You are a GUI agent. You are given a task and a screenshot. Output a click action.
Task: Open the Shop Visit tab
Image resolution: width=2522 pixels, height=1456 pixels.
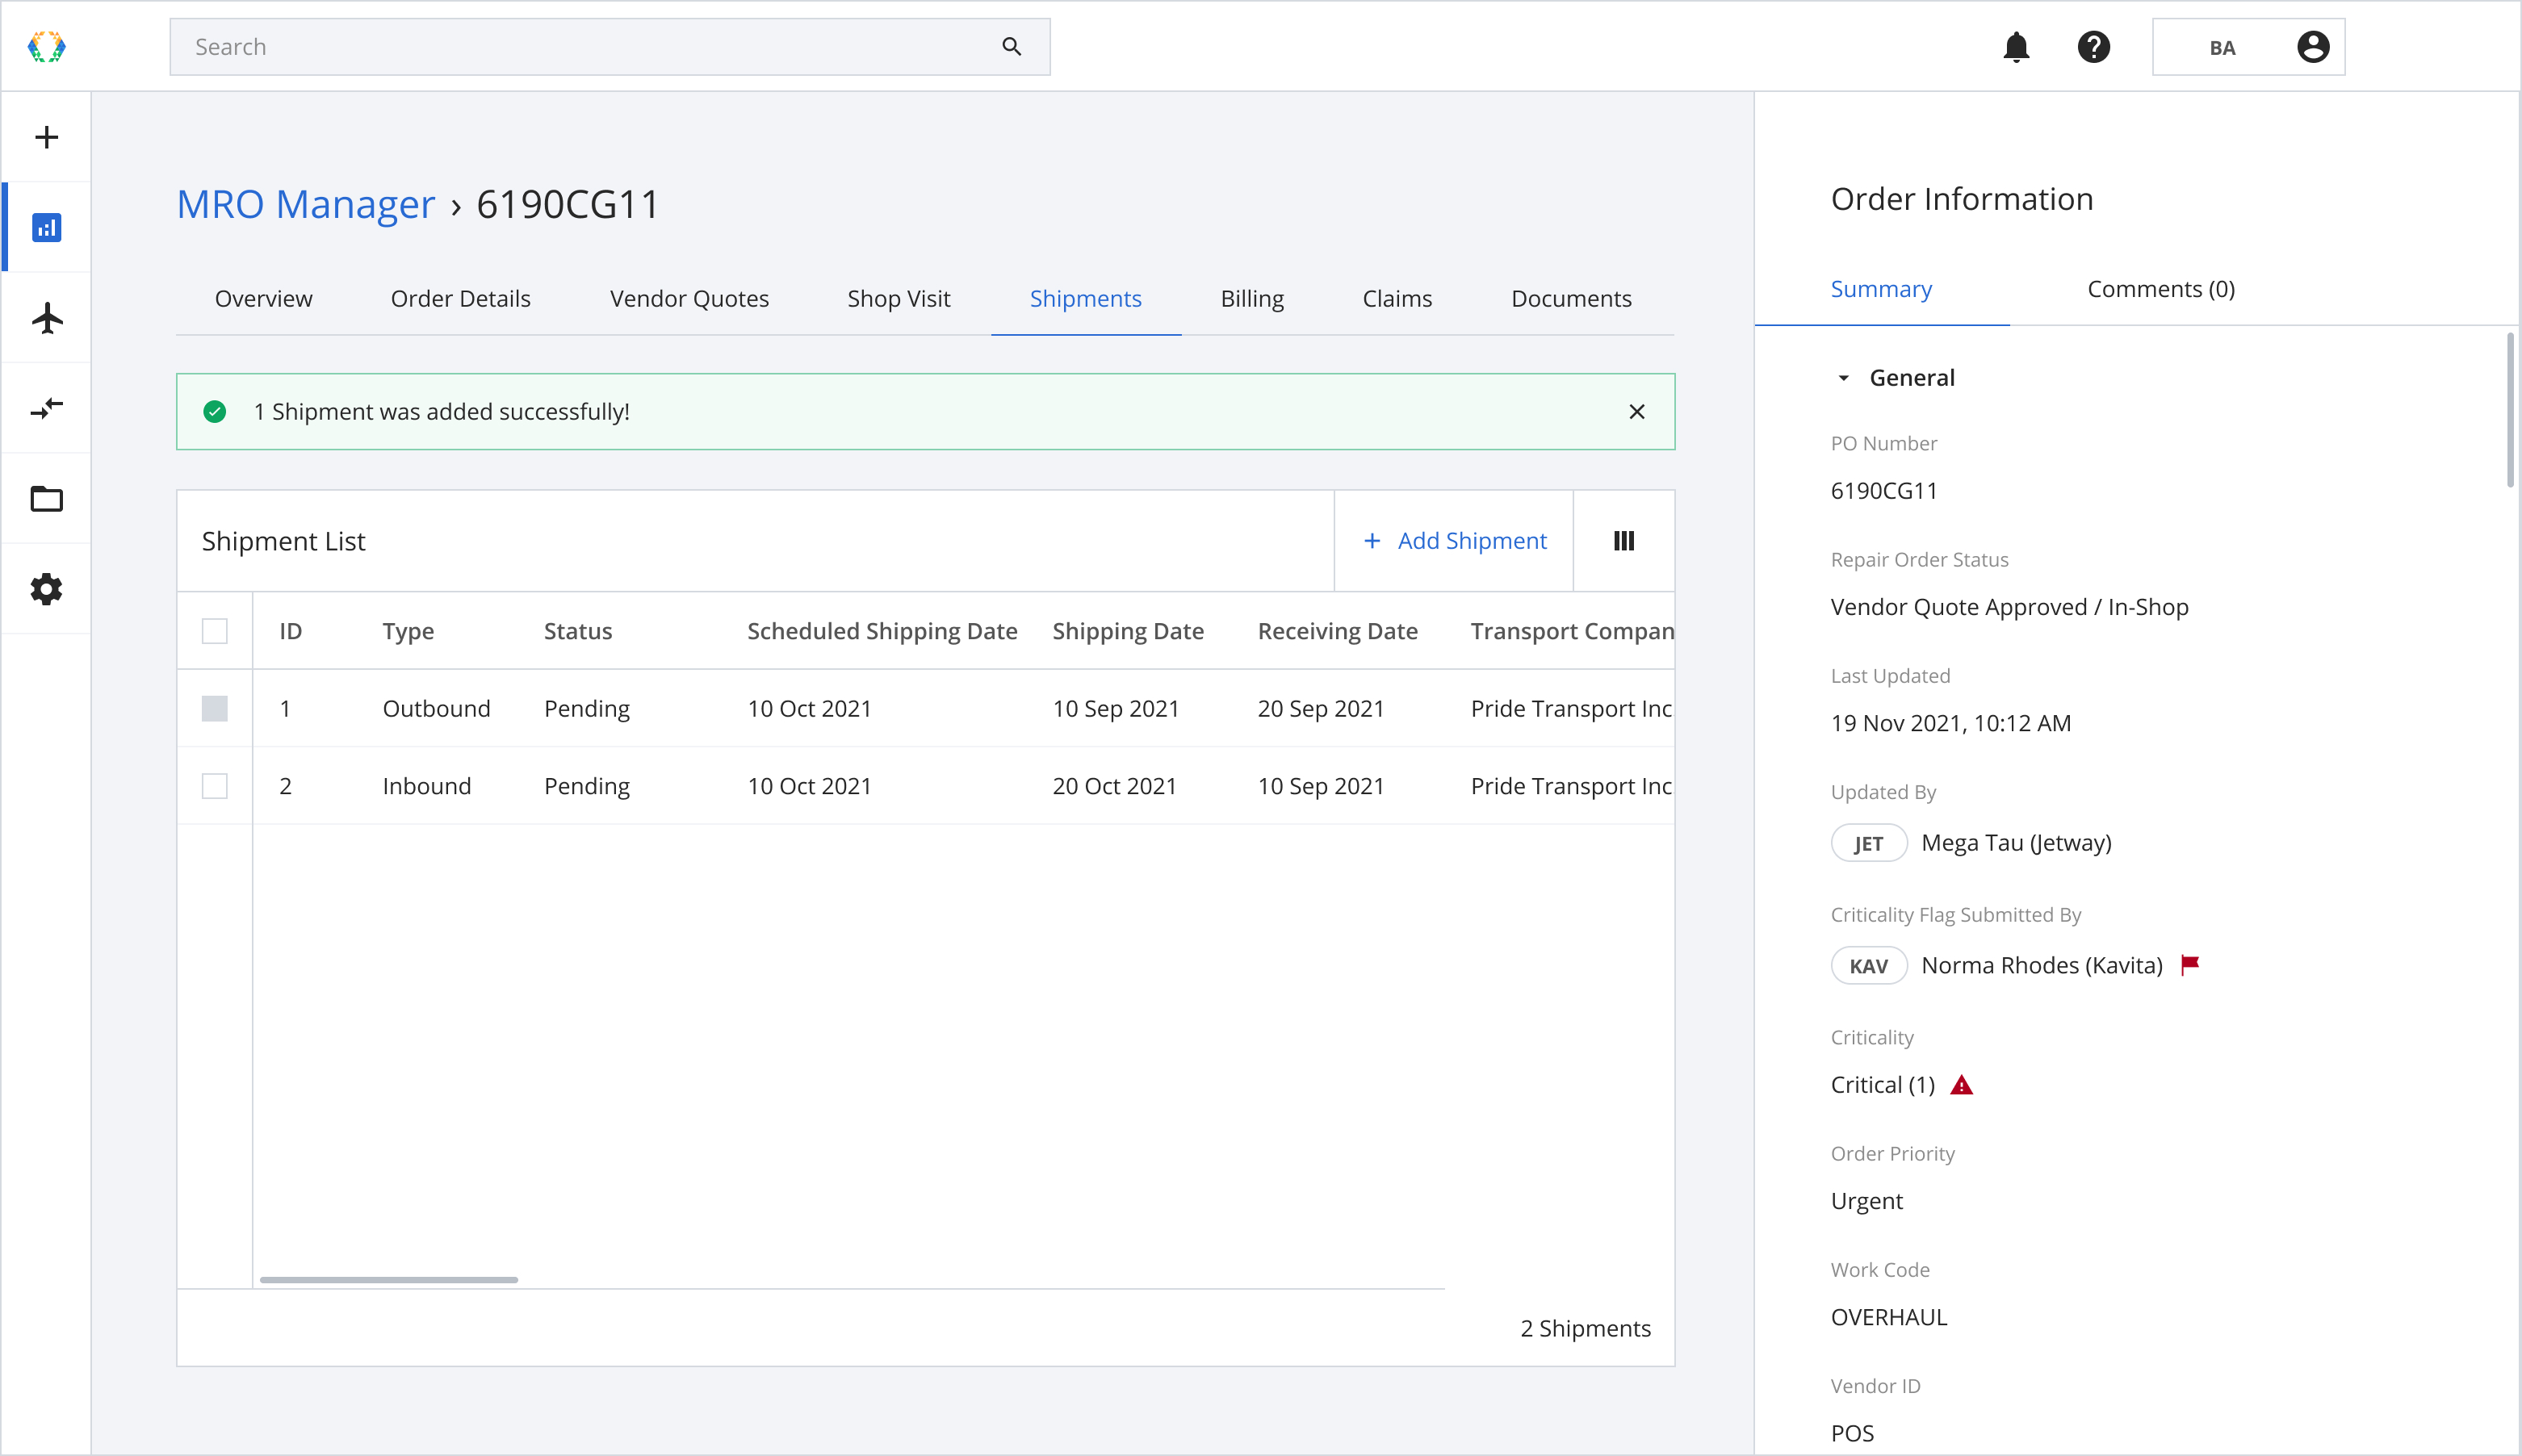898,299
